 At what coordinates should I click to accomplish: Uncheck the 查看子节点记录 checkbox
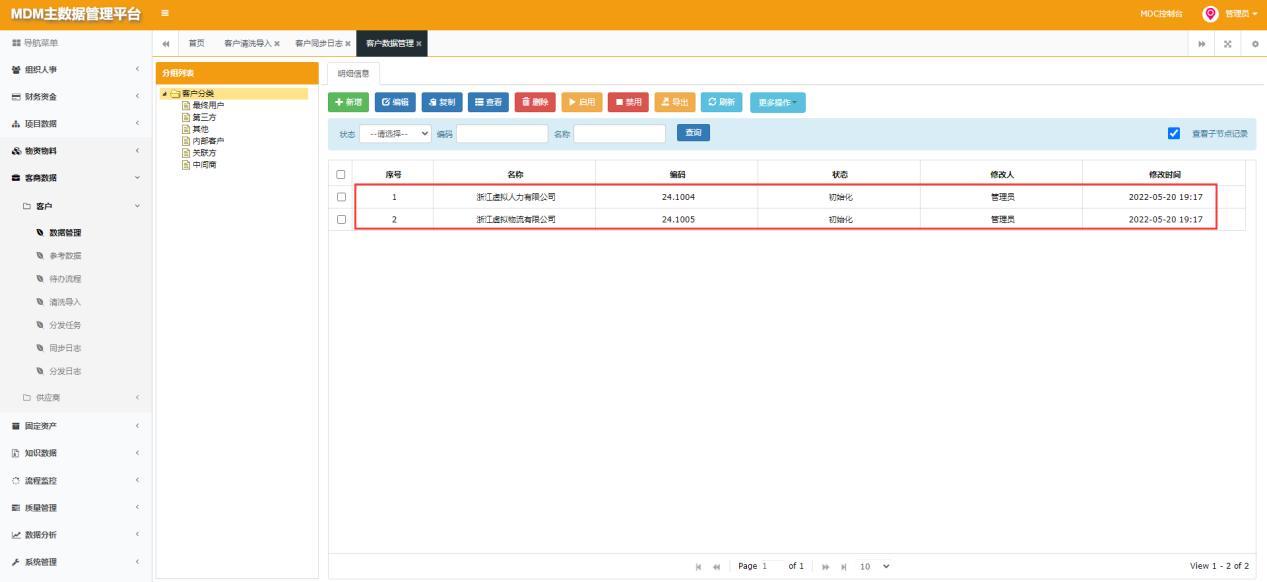click(1174, 133)
